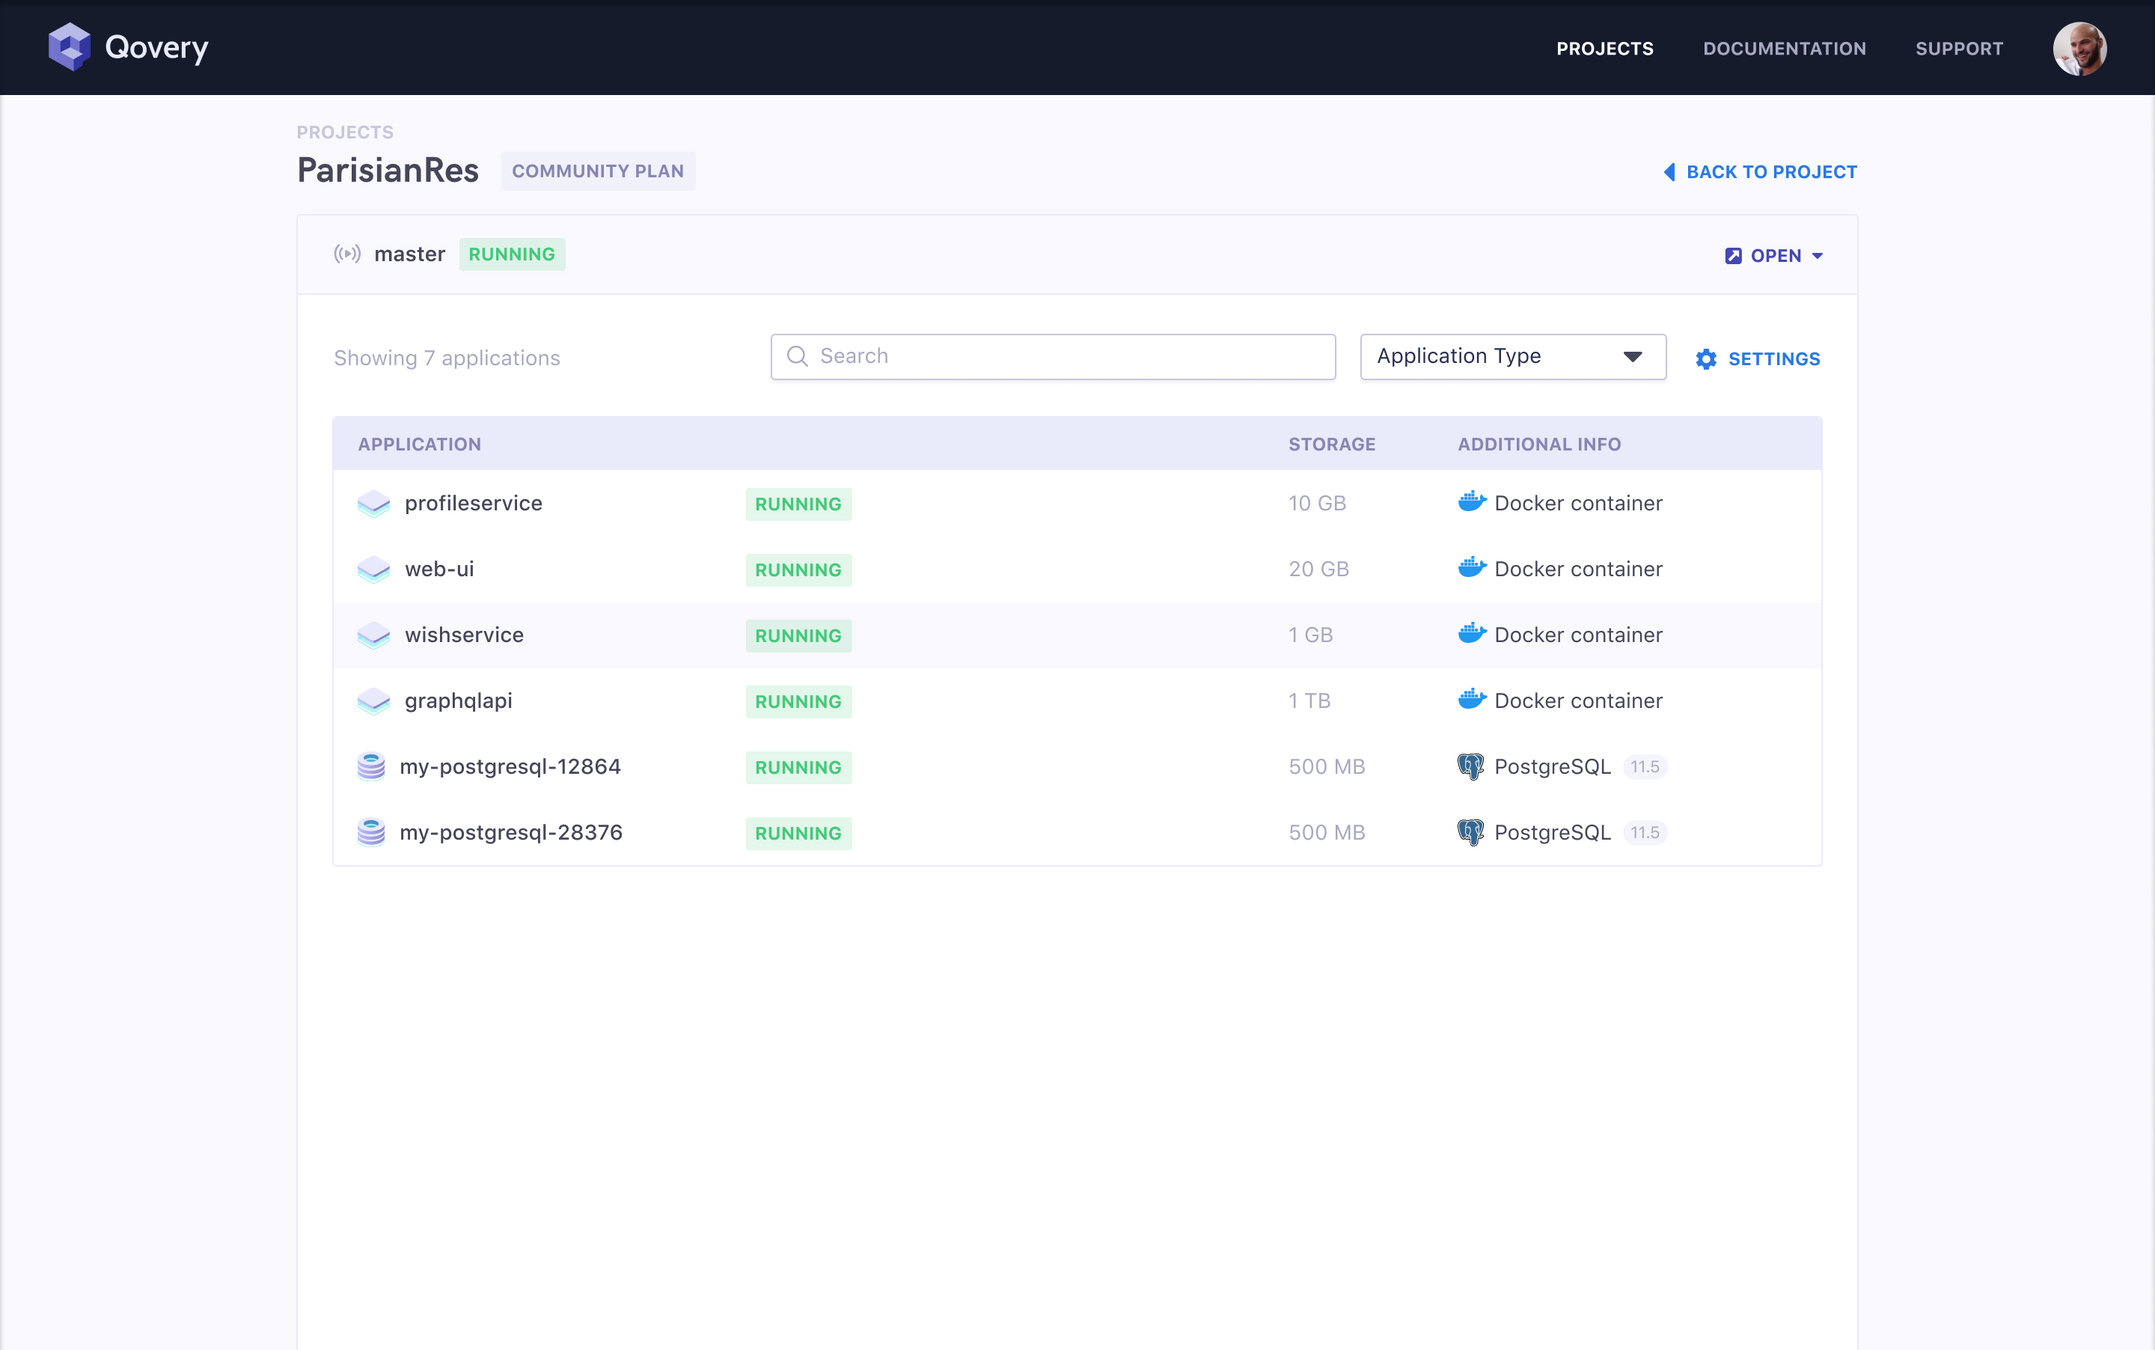Go to the Projects nav item
The image size is (2155, 1350).
click(x=1604, y=48)
